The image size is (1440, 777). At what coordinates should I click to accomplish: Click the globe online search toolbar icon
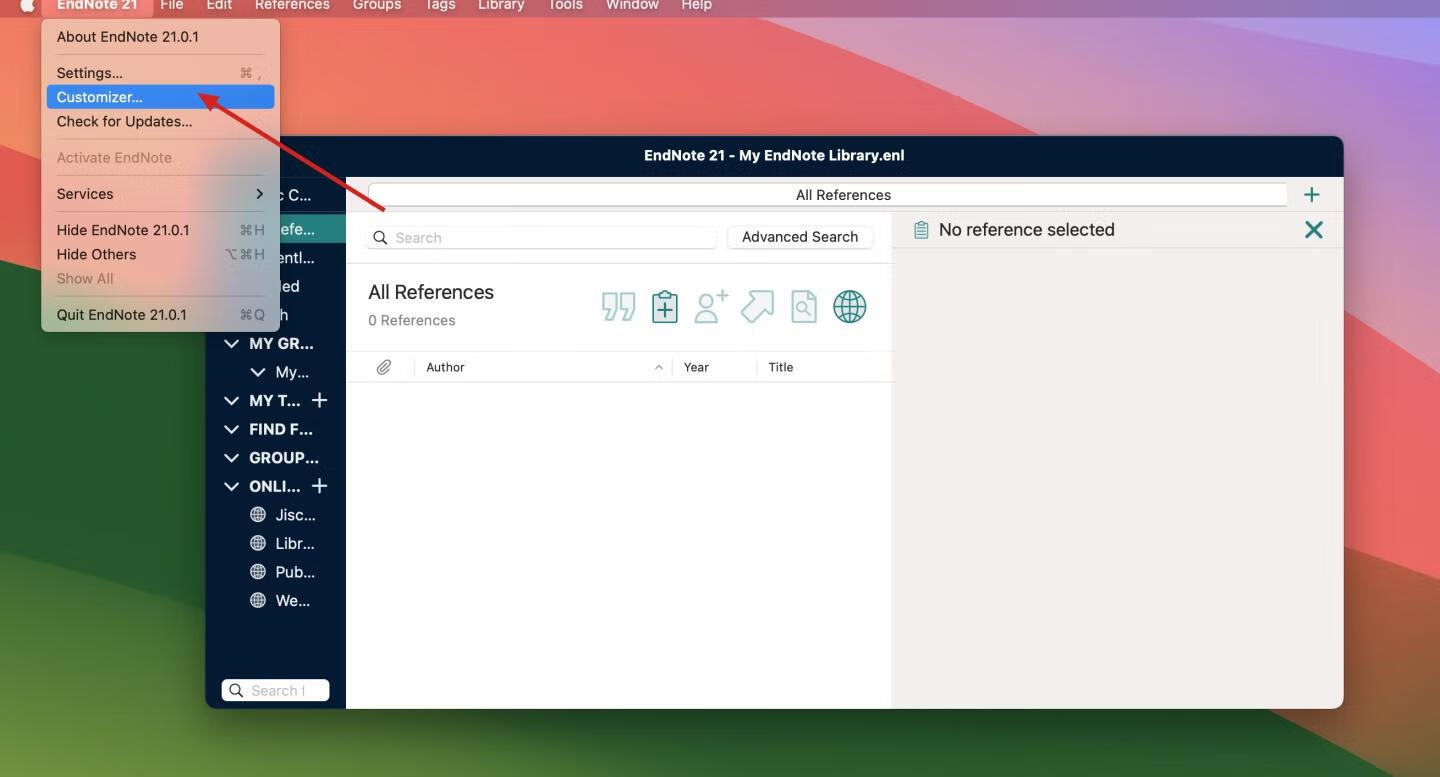click(x=849, y=307)
